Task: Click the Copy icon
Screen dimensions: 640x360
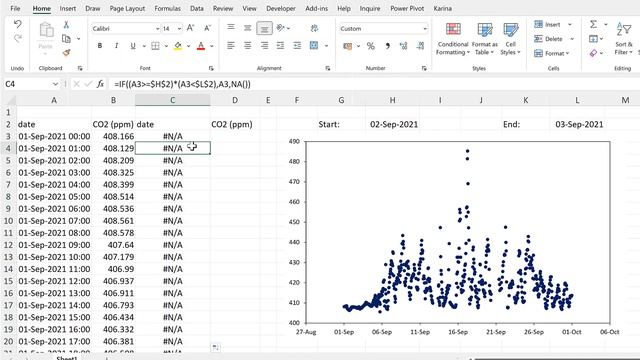Action: point(66,39)
